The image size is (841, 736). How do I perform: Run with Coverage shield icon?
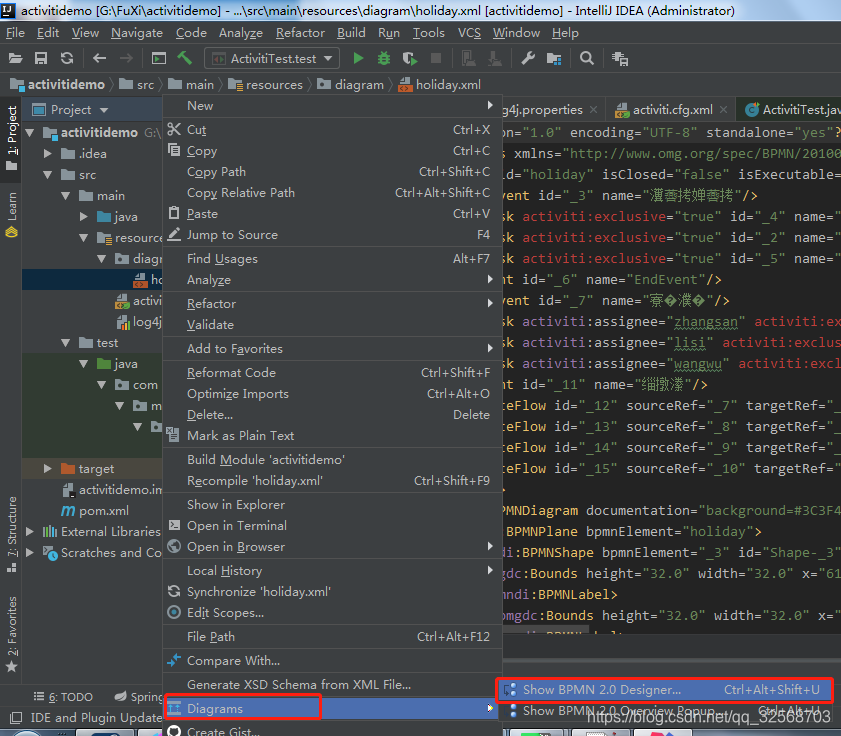click(x=410, y=58)
